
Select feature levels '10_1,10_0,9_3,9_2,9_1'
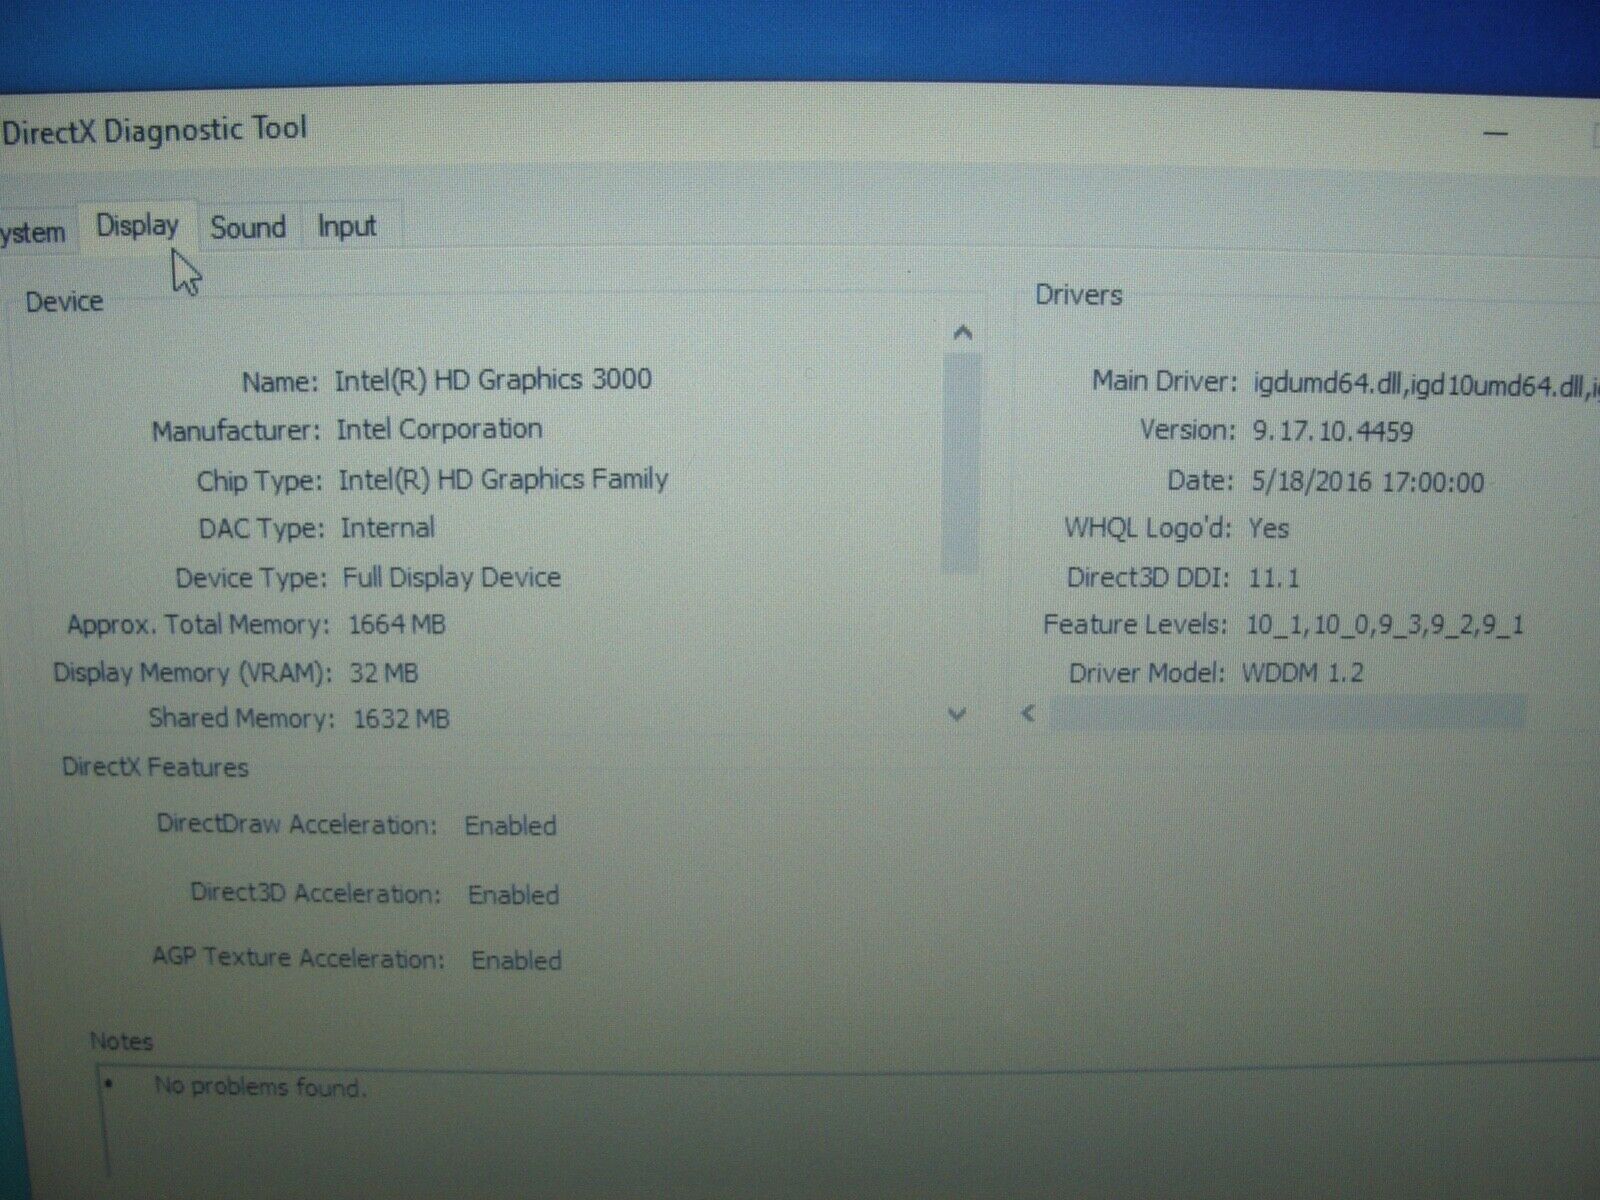[x=1385, y=626]
